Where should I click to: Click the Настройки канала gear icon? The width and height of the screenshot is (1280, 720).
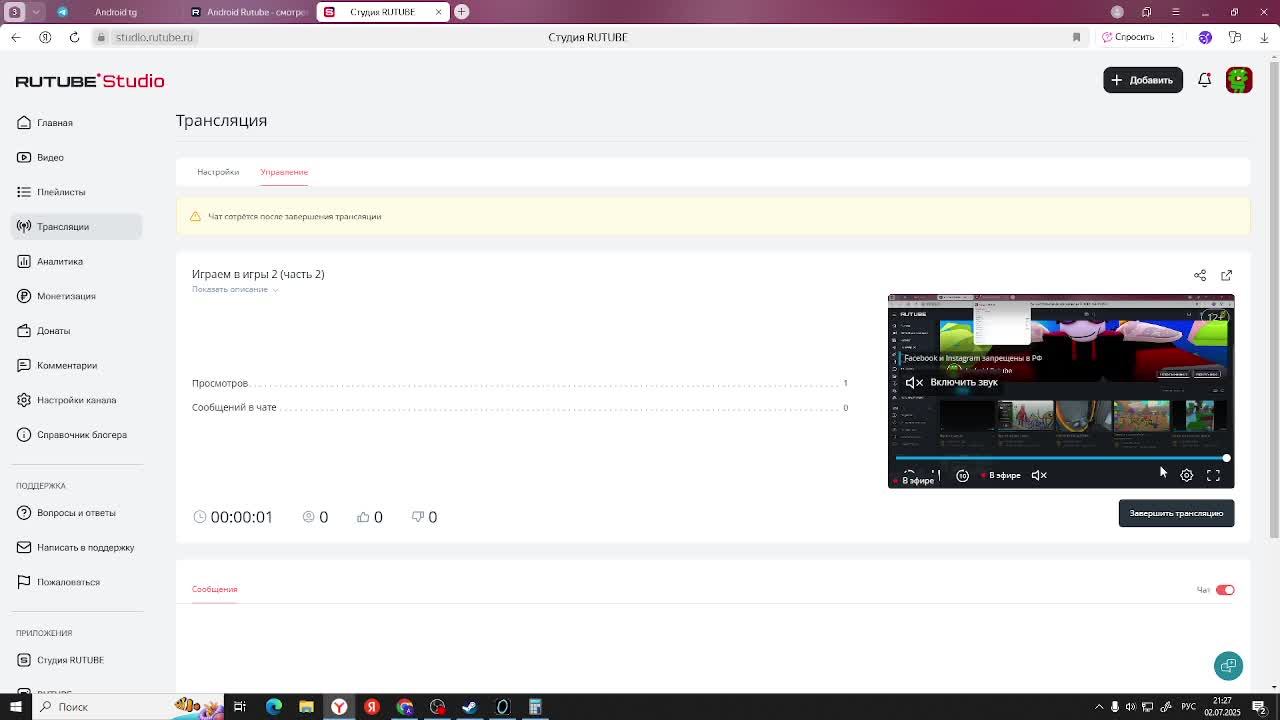[24, 400]
